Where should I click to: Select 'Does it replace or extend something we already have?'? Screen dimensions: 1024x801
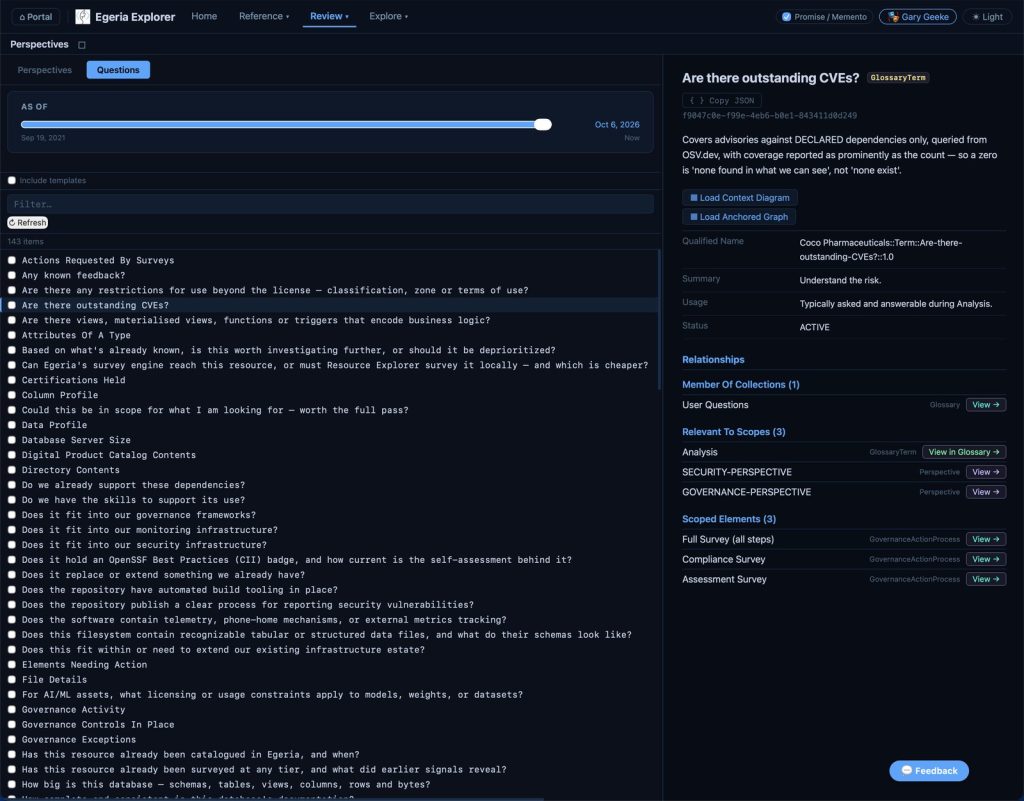[x=330, y=575]
